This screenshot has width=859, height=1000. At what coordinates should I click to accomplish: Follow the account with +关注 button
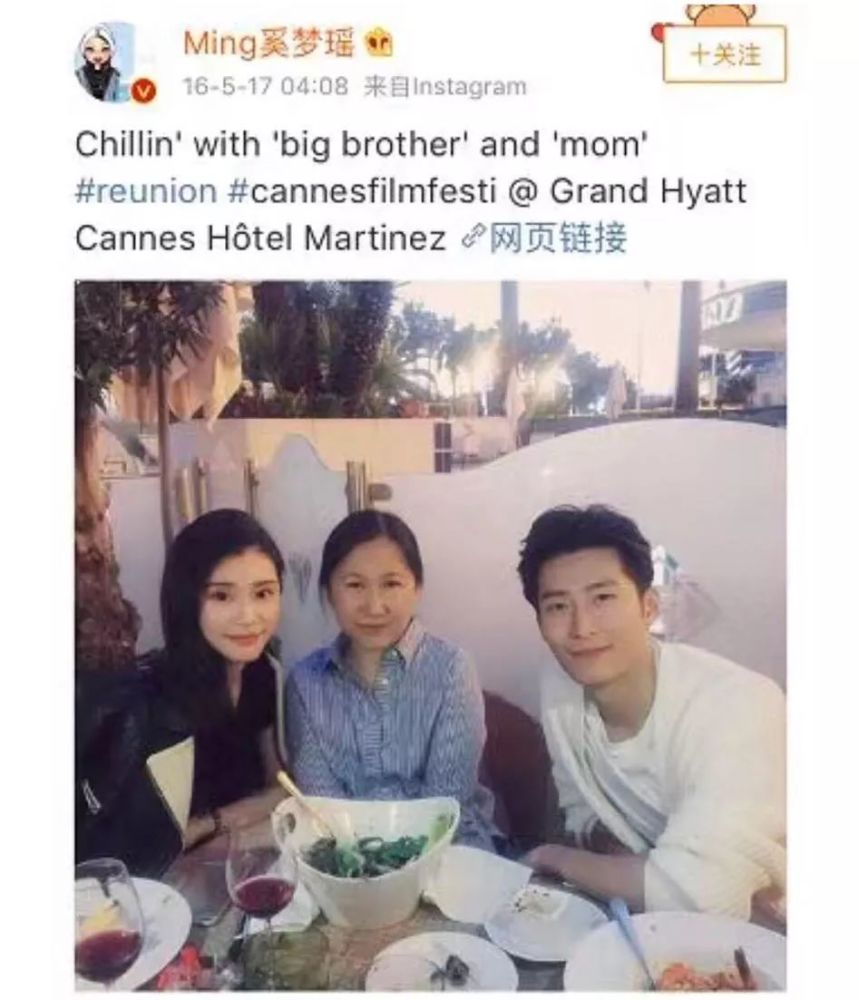[x=725, y=54]
